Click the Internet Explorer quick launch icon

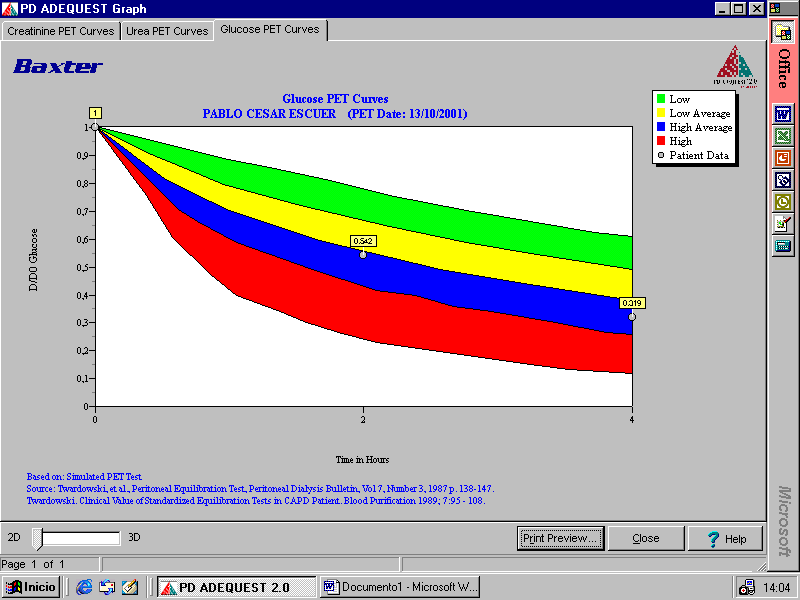85,587
